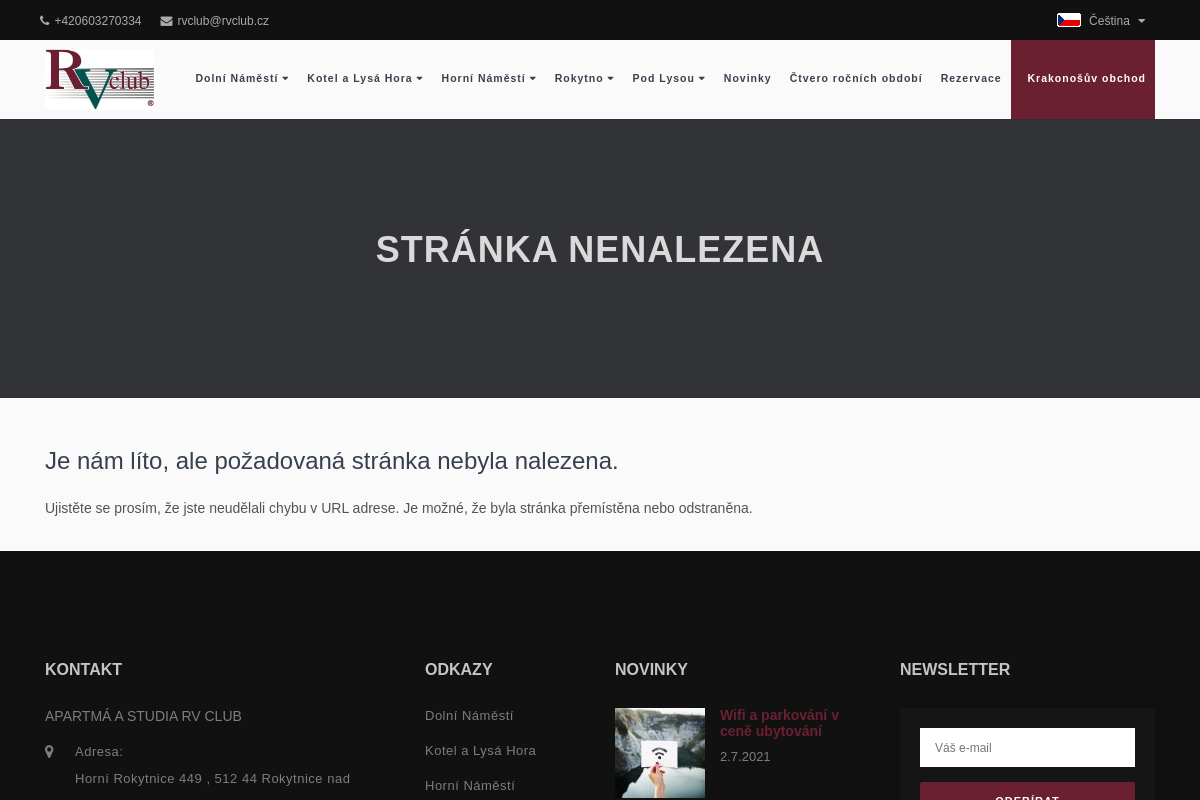Open article Wifi a parkování v ceně ubytování
The width and height of the screenshot is (1200, 800).
pyautogui.click(x=779, y=723)
